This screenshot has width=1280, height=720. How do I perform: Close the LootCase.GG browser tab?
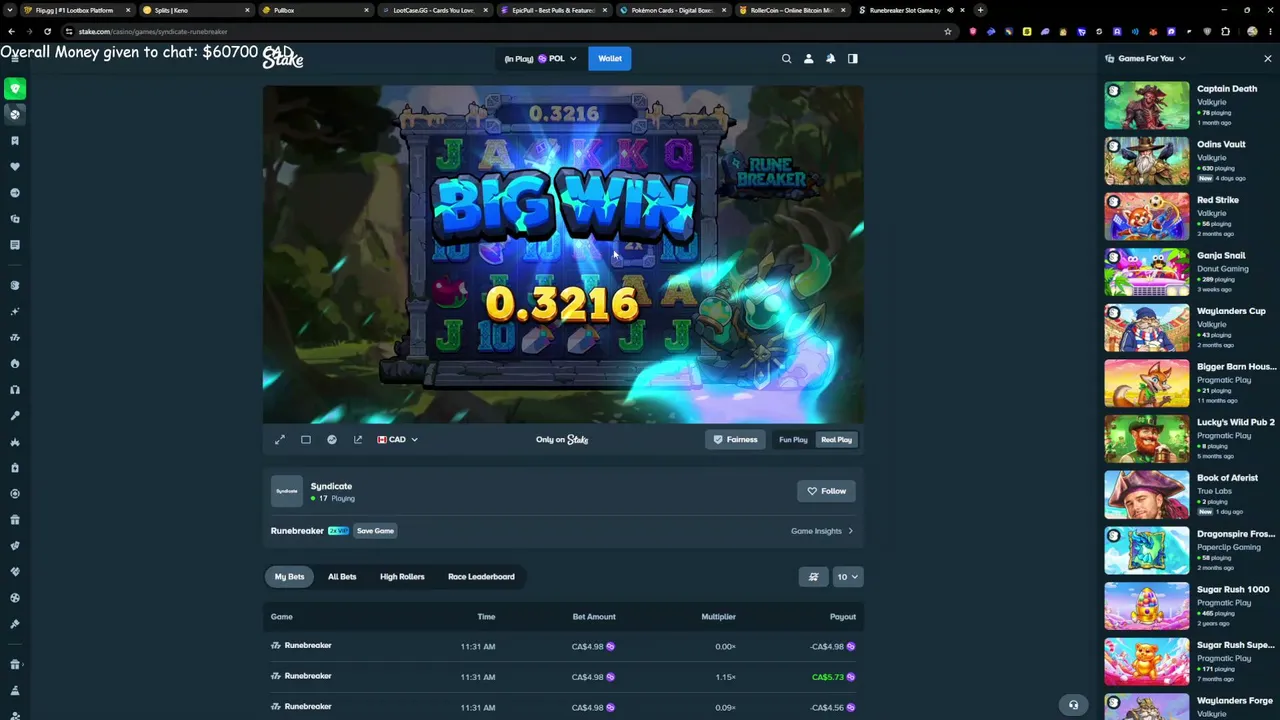(486, 10)
